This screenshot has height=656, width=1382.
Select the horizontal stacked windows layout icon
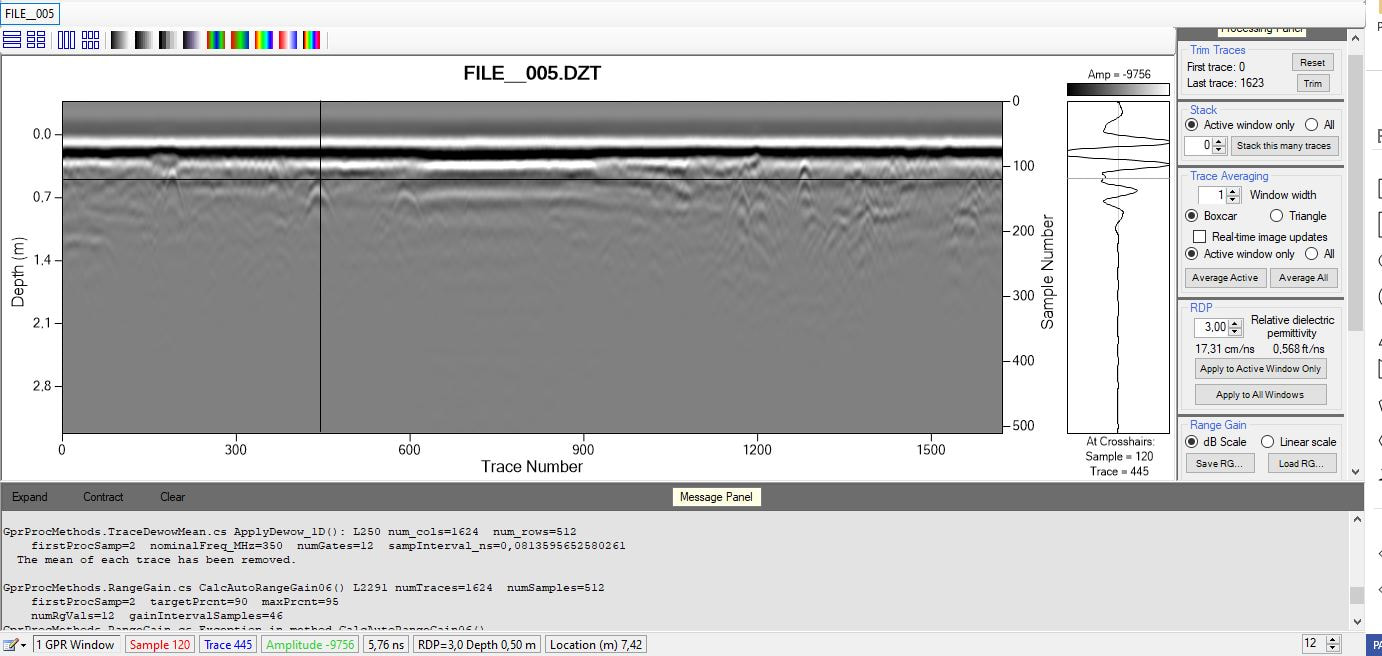coord(12,40)
